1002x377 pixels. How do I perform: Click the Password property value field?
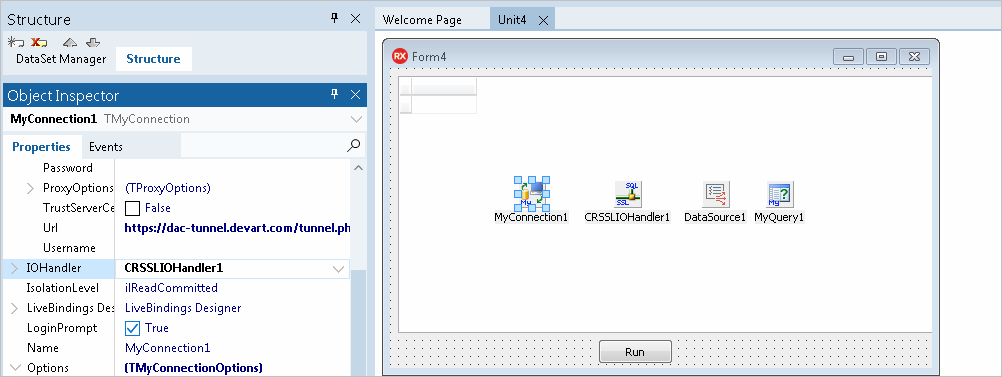tap(233, 168)
